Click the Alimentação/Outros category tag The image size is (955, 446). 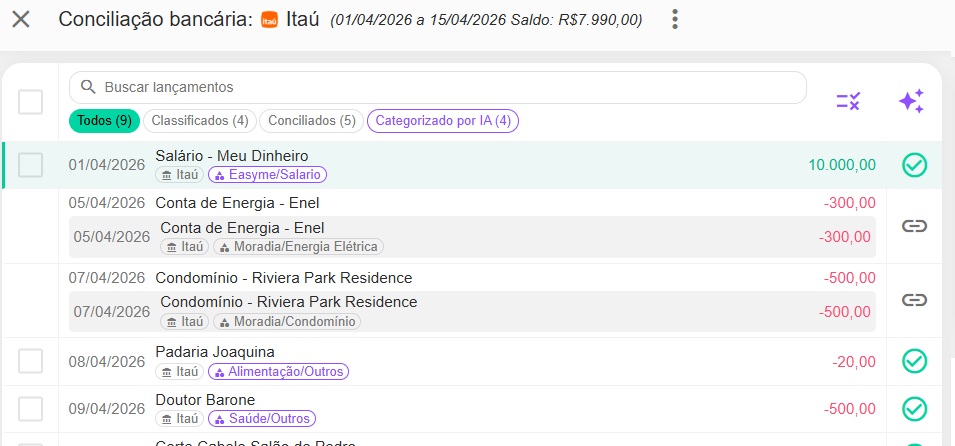(278, 372)
